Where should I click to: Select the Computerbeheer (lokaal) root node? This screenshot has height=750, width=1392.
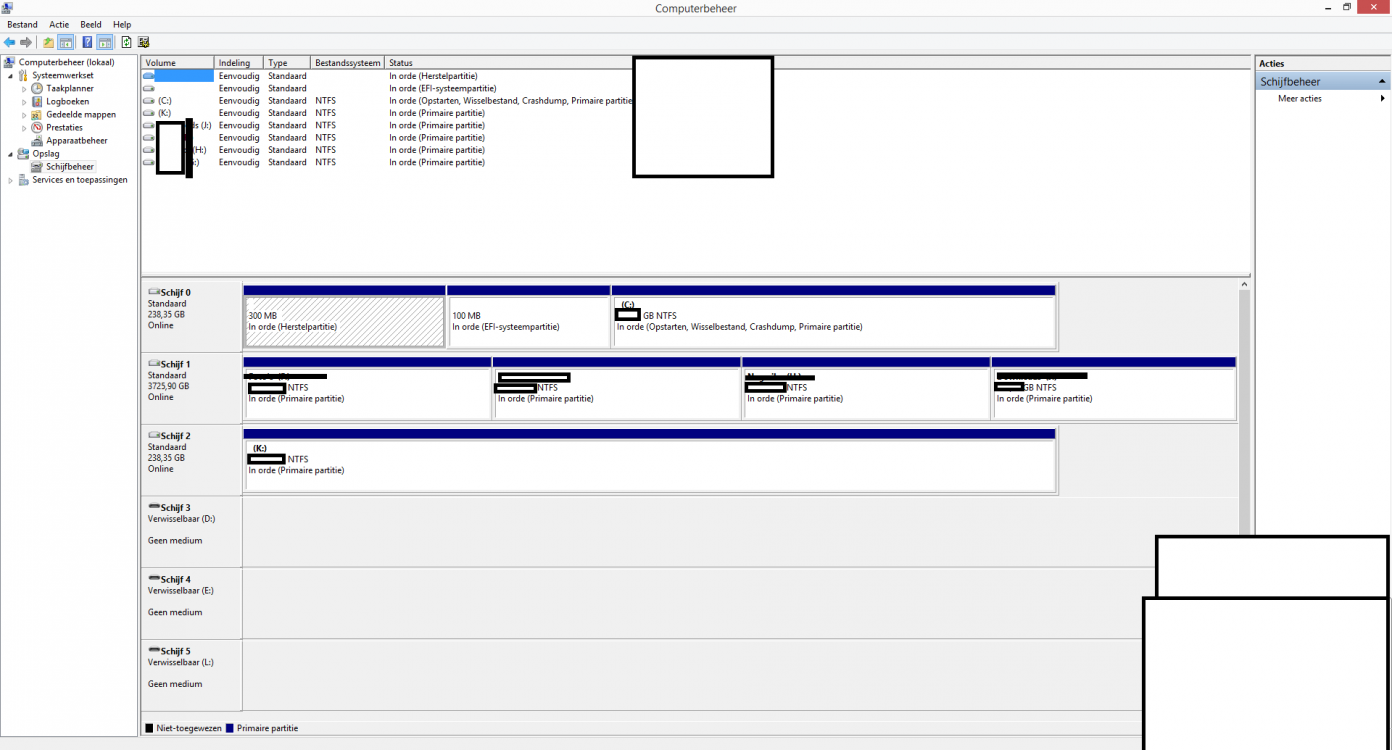pyautogui.click(x=59, y=62)
